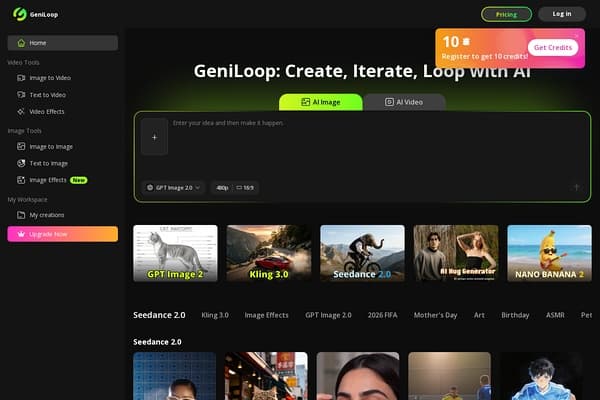Select Seedance 2.0 category tab
600x400 pixels.
click(159, 315)
